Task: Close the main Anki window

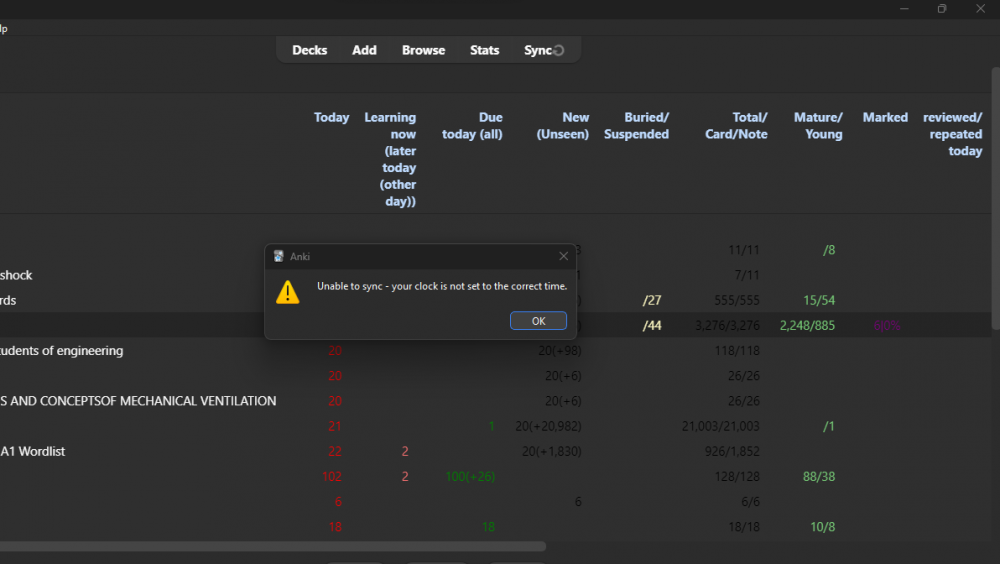Action: click(x=979, y=9)
